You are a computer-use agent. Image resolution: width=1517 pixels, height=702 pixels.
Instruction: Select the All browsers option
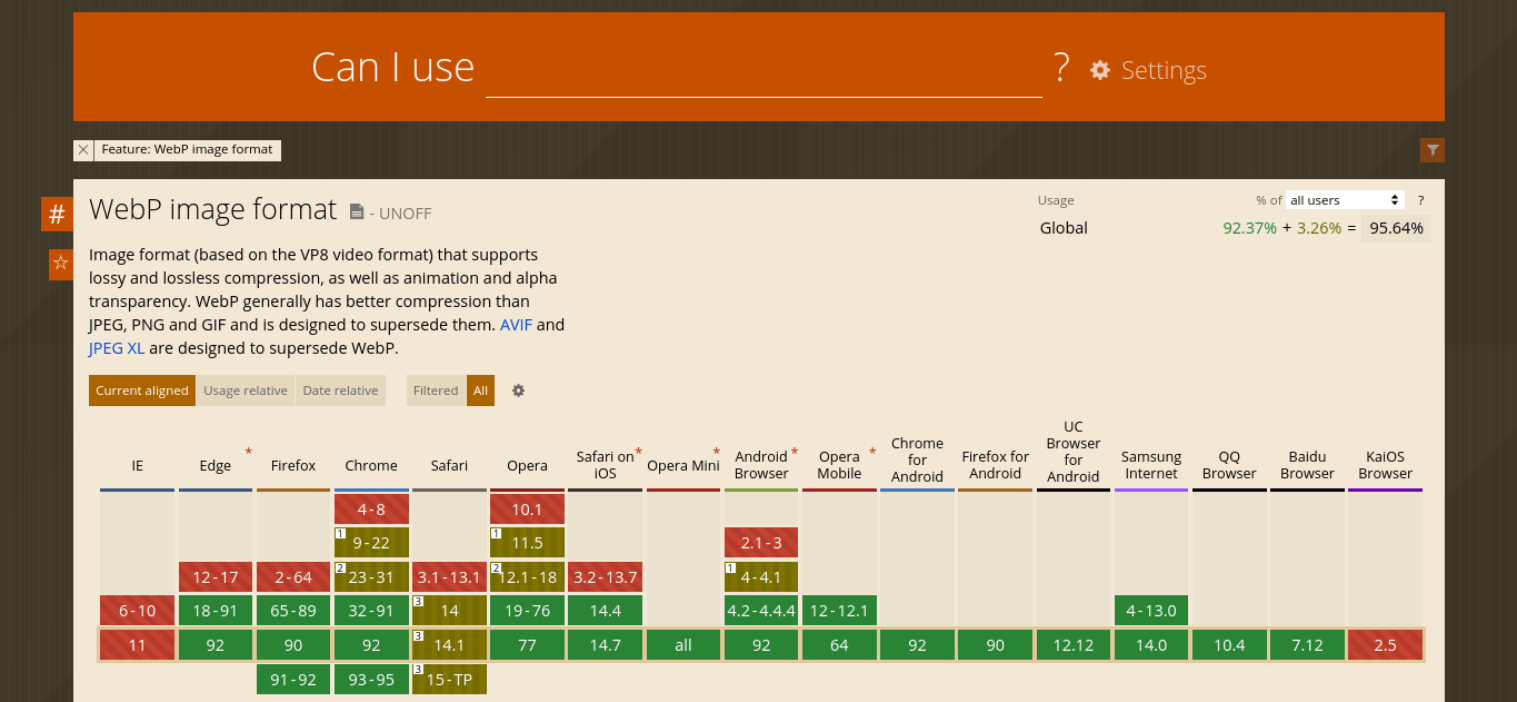coord(481,391)
